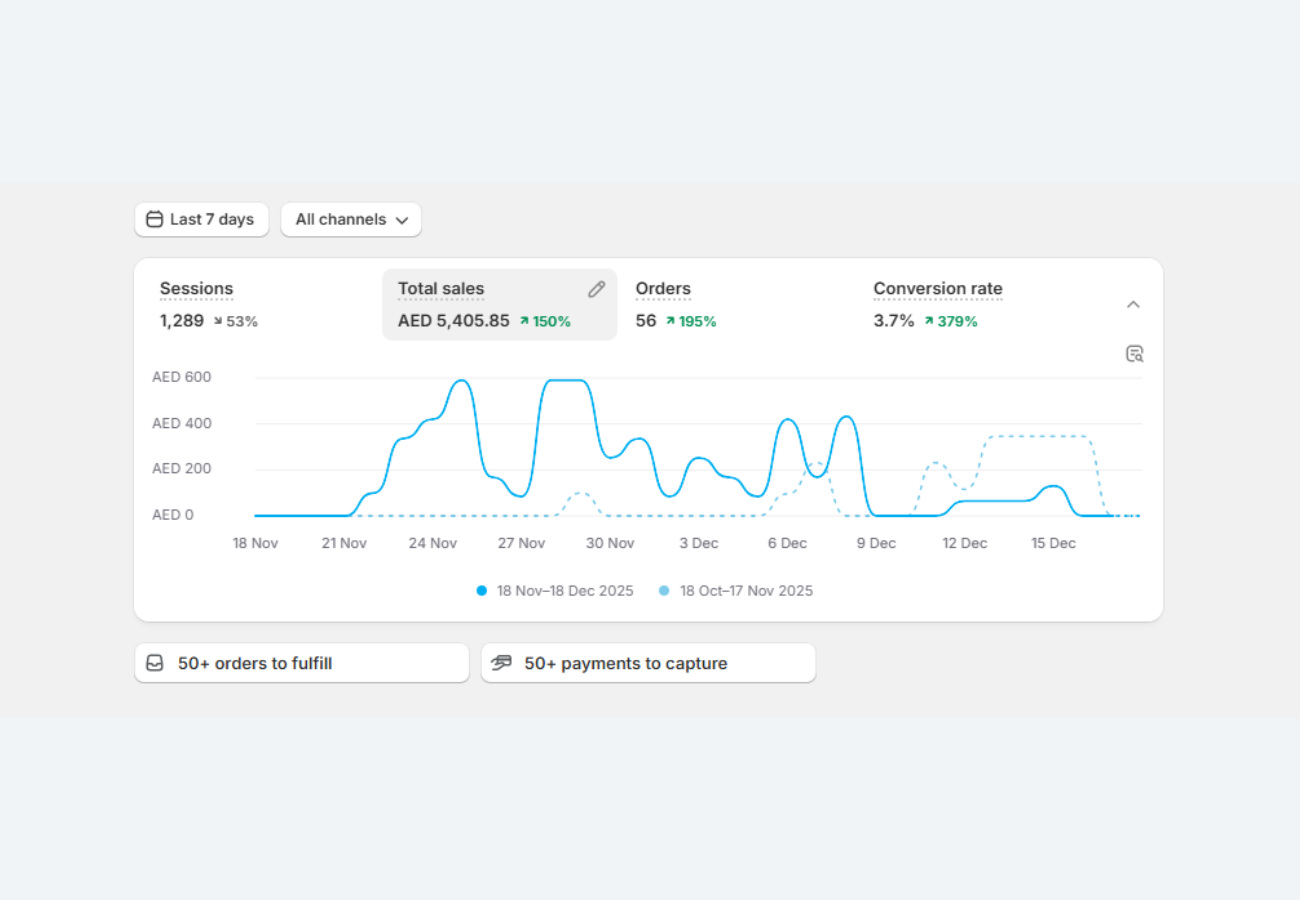Viewport: 1300px width, 900px height.
Task: Click the inbox icon for orders to fulfill
Action: tap(155, 663)
